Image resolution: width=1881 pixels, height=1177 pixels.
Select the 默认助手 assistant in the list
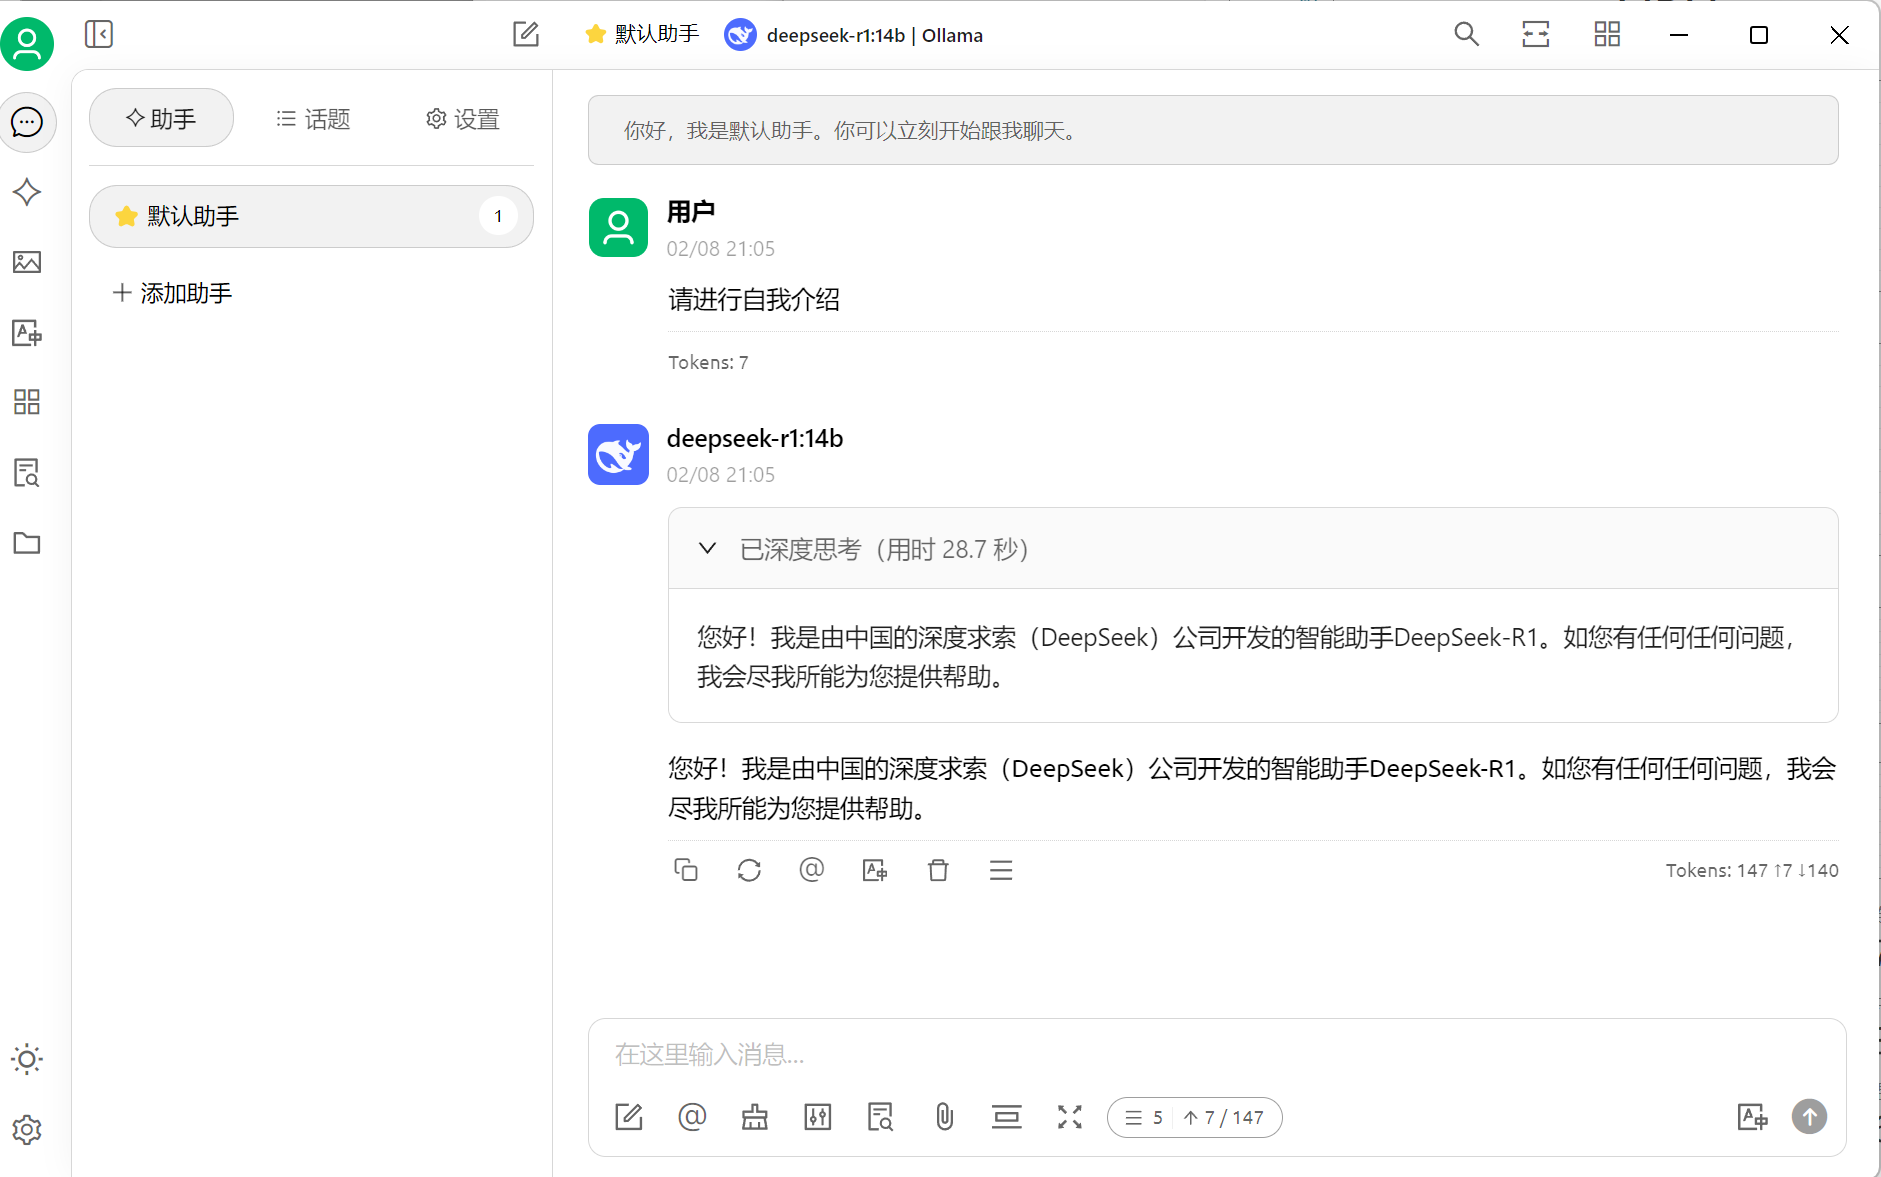pyautogui.click(x=311, y=216)
